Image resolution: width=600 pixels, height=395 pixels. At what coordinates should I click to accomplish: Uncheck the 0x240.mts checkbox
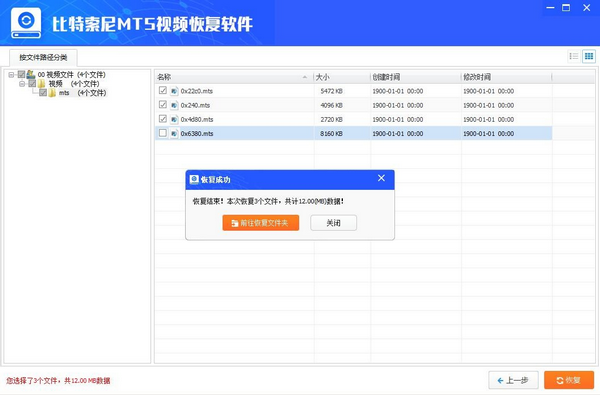pyautogui.click(x=163, y=104)
